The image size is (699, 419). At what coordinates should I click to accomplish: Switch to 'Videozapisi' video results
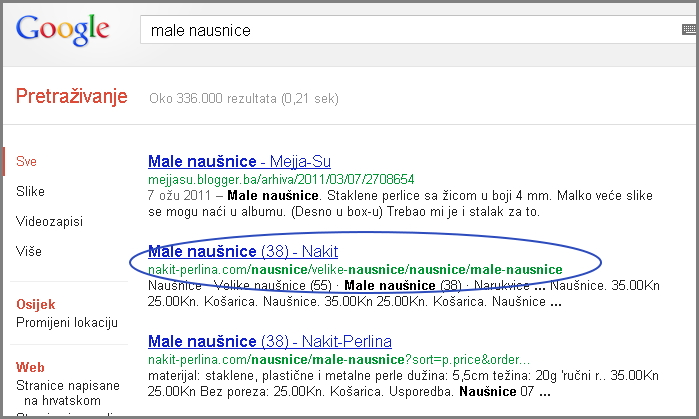(49, 222)
